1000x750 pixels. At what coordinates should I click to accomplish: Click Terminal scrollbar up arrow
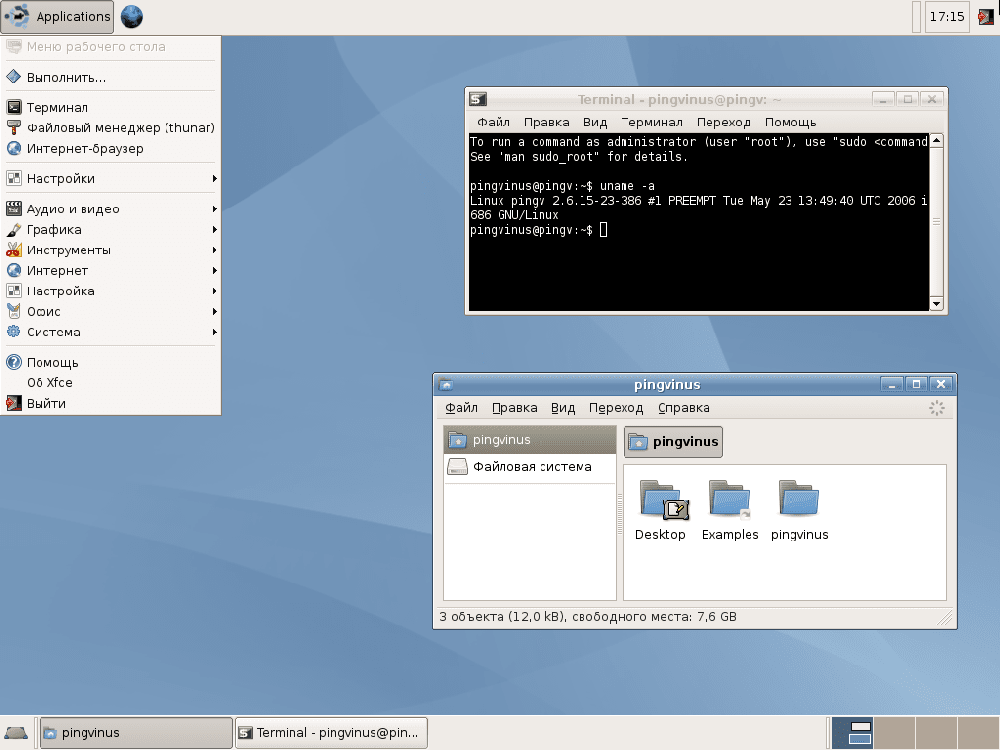[x=936, y=140]
